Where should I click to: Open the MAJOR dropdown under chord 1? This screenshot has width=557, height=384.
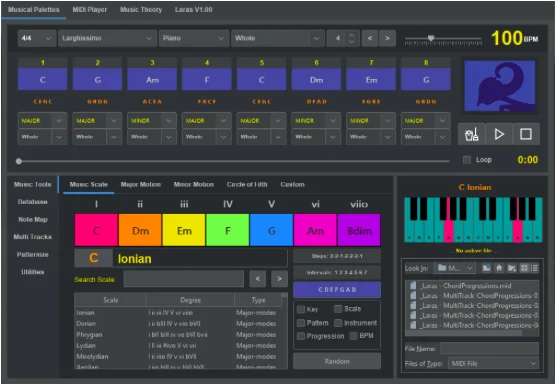[42, 121]
